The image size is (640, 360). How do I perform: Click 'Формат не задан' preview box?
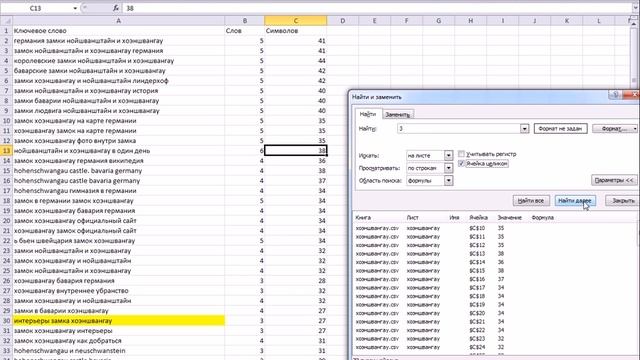pyautogui.click(x=560, y=129)
